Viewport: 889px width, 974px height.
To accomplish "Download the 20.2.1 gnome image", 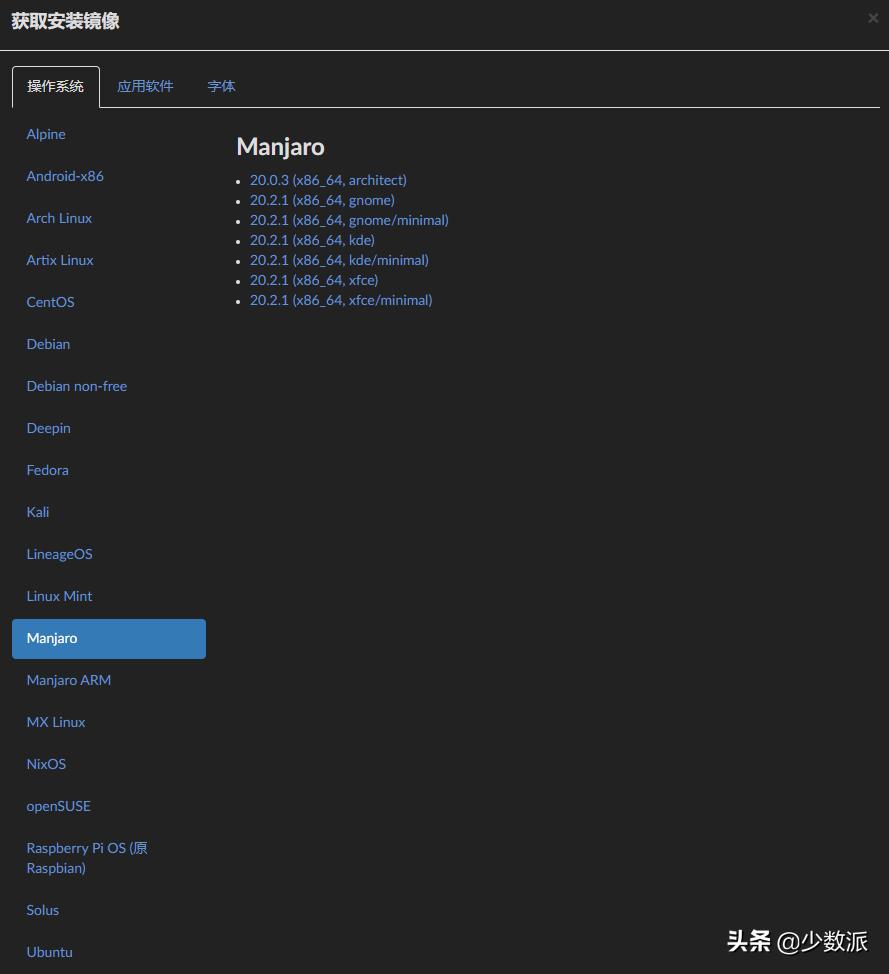I will (x=322, y=200).
